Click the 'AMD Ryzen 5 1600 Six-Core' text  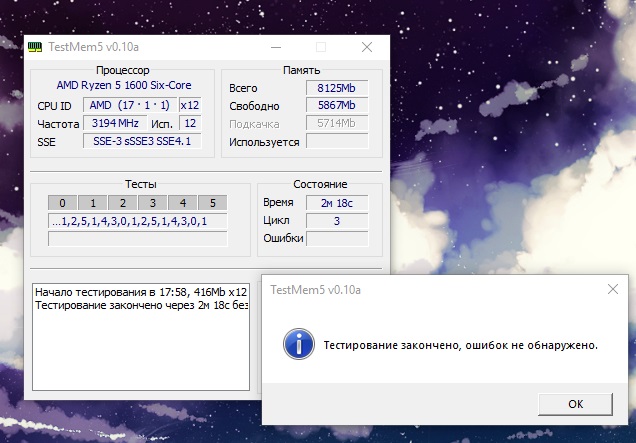pos(124,85)
